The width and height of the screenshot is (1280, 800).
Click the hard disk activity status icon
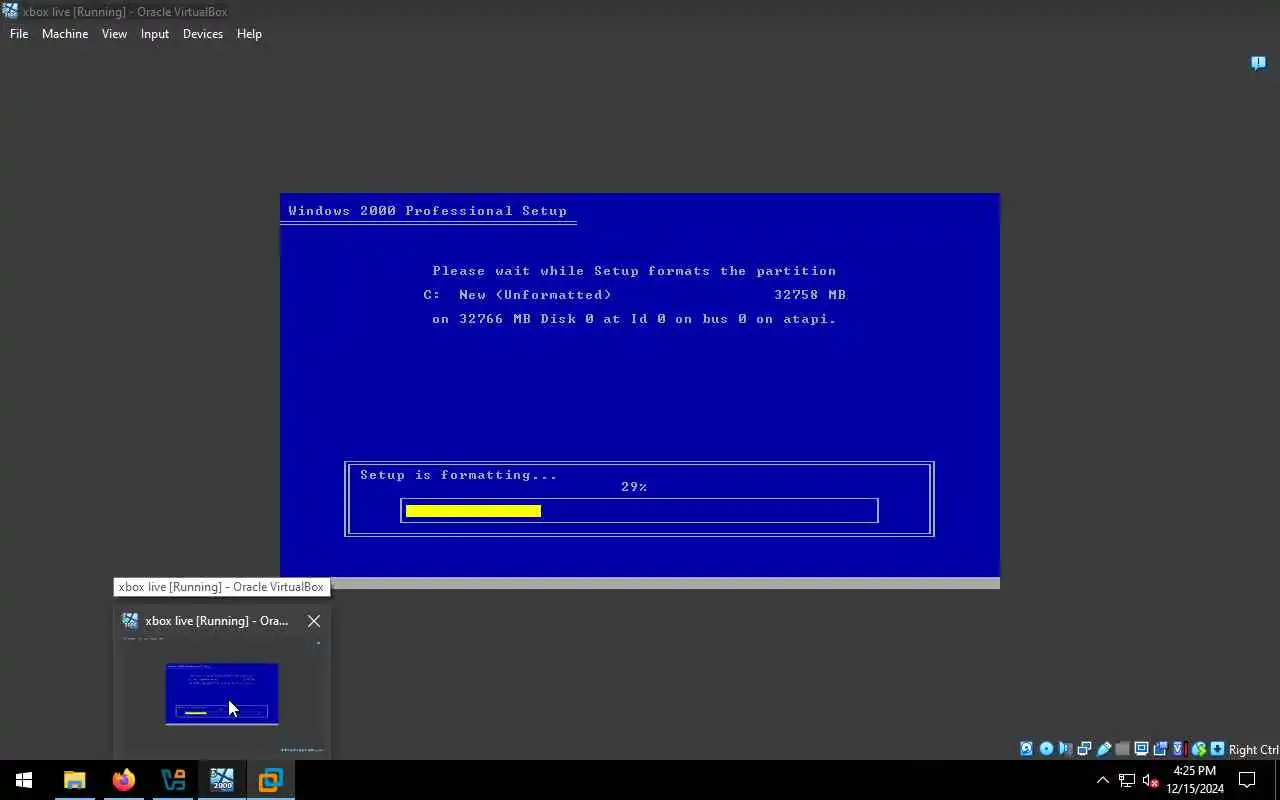point(1026,749)
